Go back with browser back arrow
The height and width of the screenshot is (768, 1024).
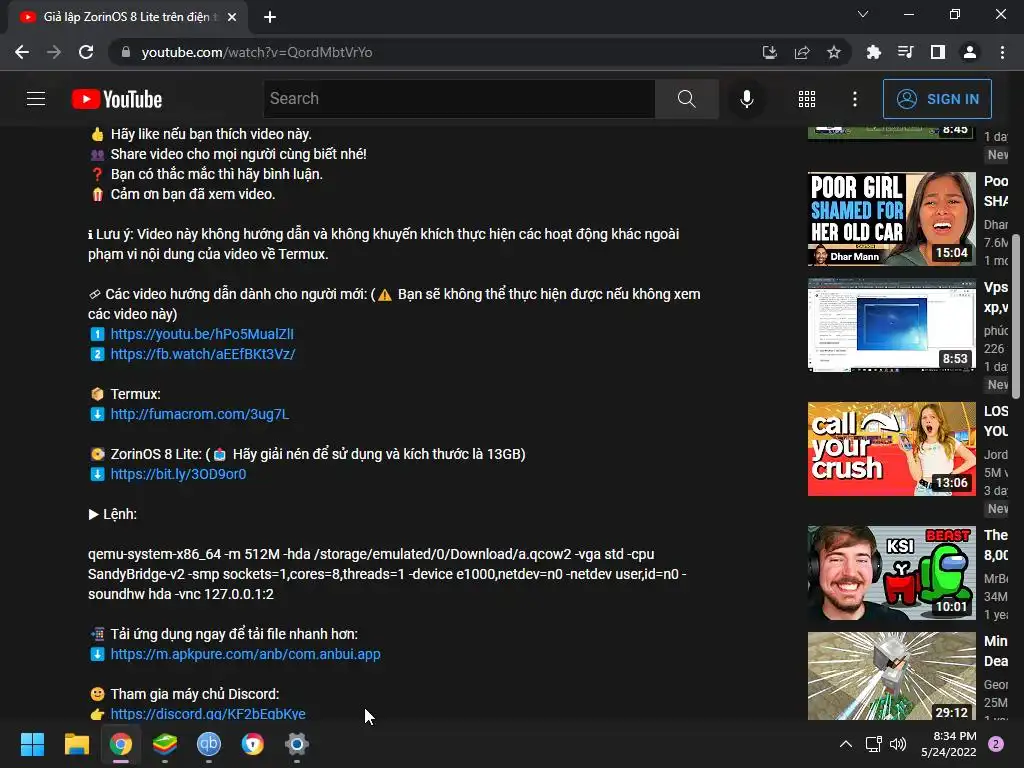pyautogui.click(x=22, y=52)
